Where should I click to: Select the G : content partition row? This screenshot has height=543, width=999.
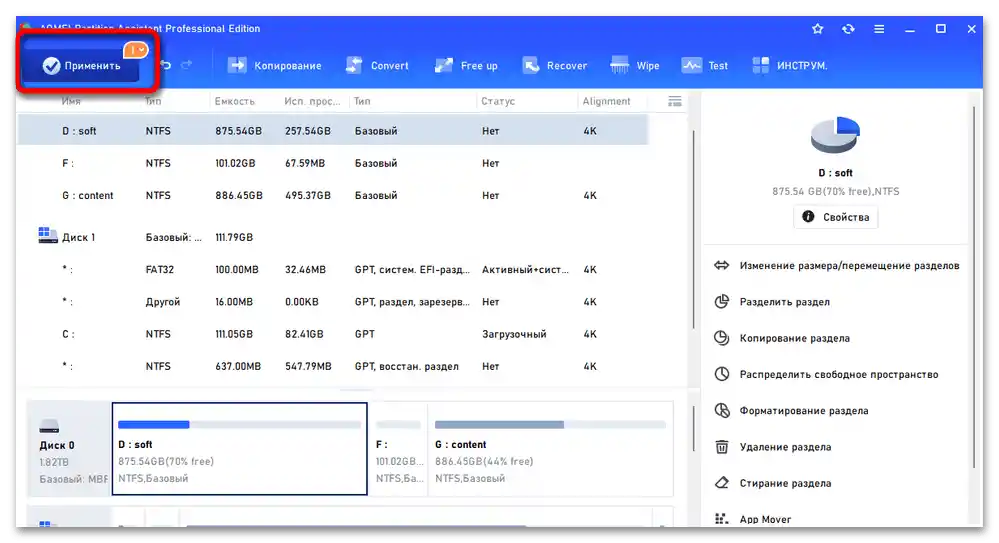333,196
